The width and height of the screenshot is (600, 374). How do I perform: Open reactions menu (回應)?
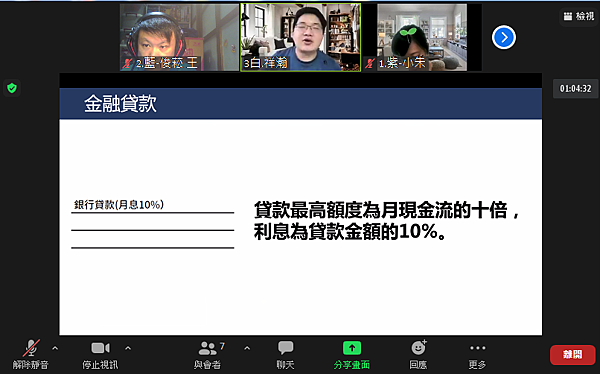tap(418, 354)
